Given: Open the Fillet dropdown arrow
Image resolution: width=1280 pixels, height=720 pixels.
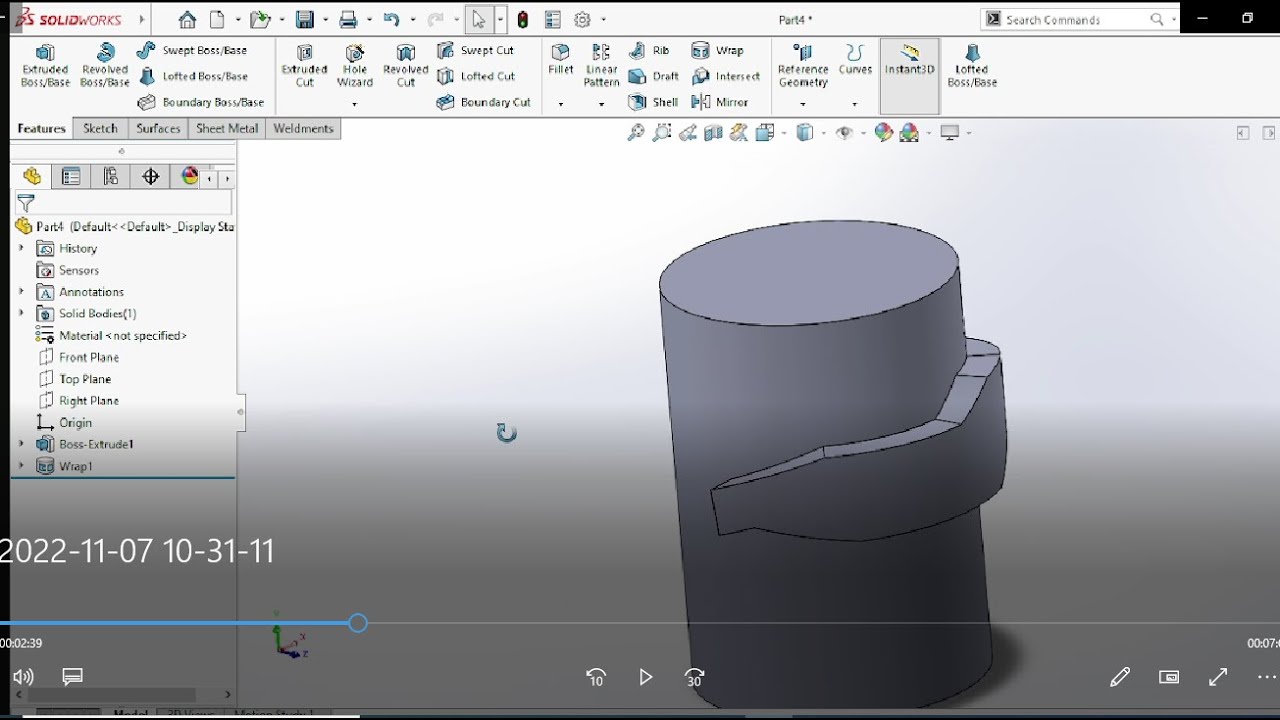Looking at the screenshot, I should coord(561,103).
